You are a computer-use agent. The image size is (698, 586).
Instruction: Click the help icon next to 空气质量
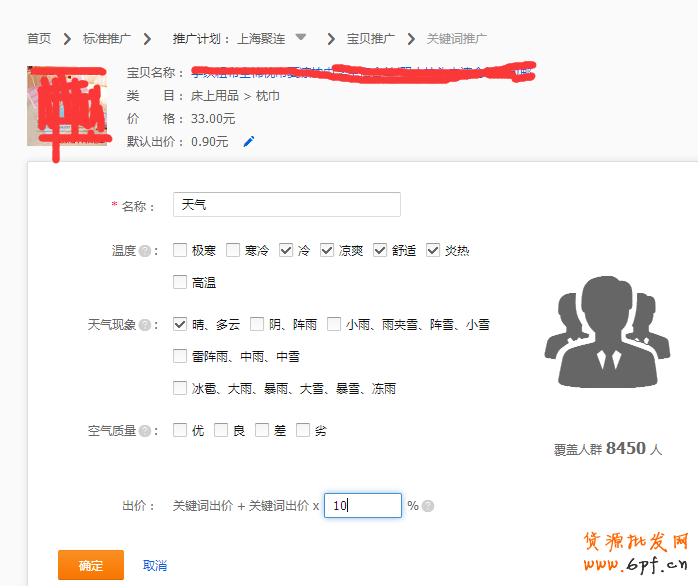[x=144, y=431]
